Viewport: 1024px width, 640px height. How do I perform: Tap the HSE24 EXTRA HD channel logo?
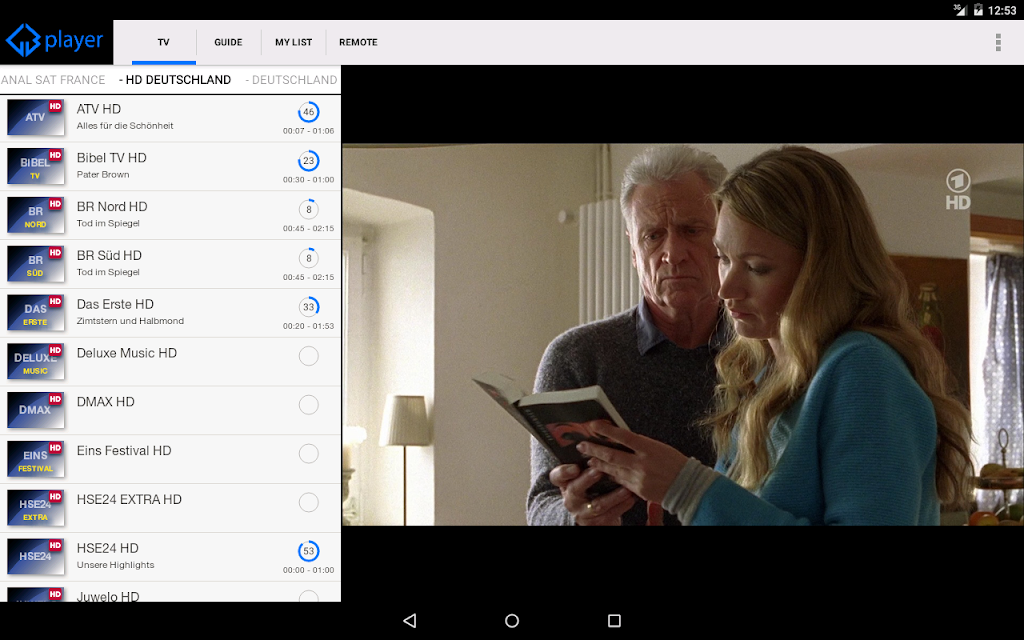(36, 508)
